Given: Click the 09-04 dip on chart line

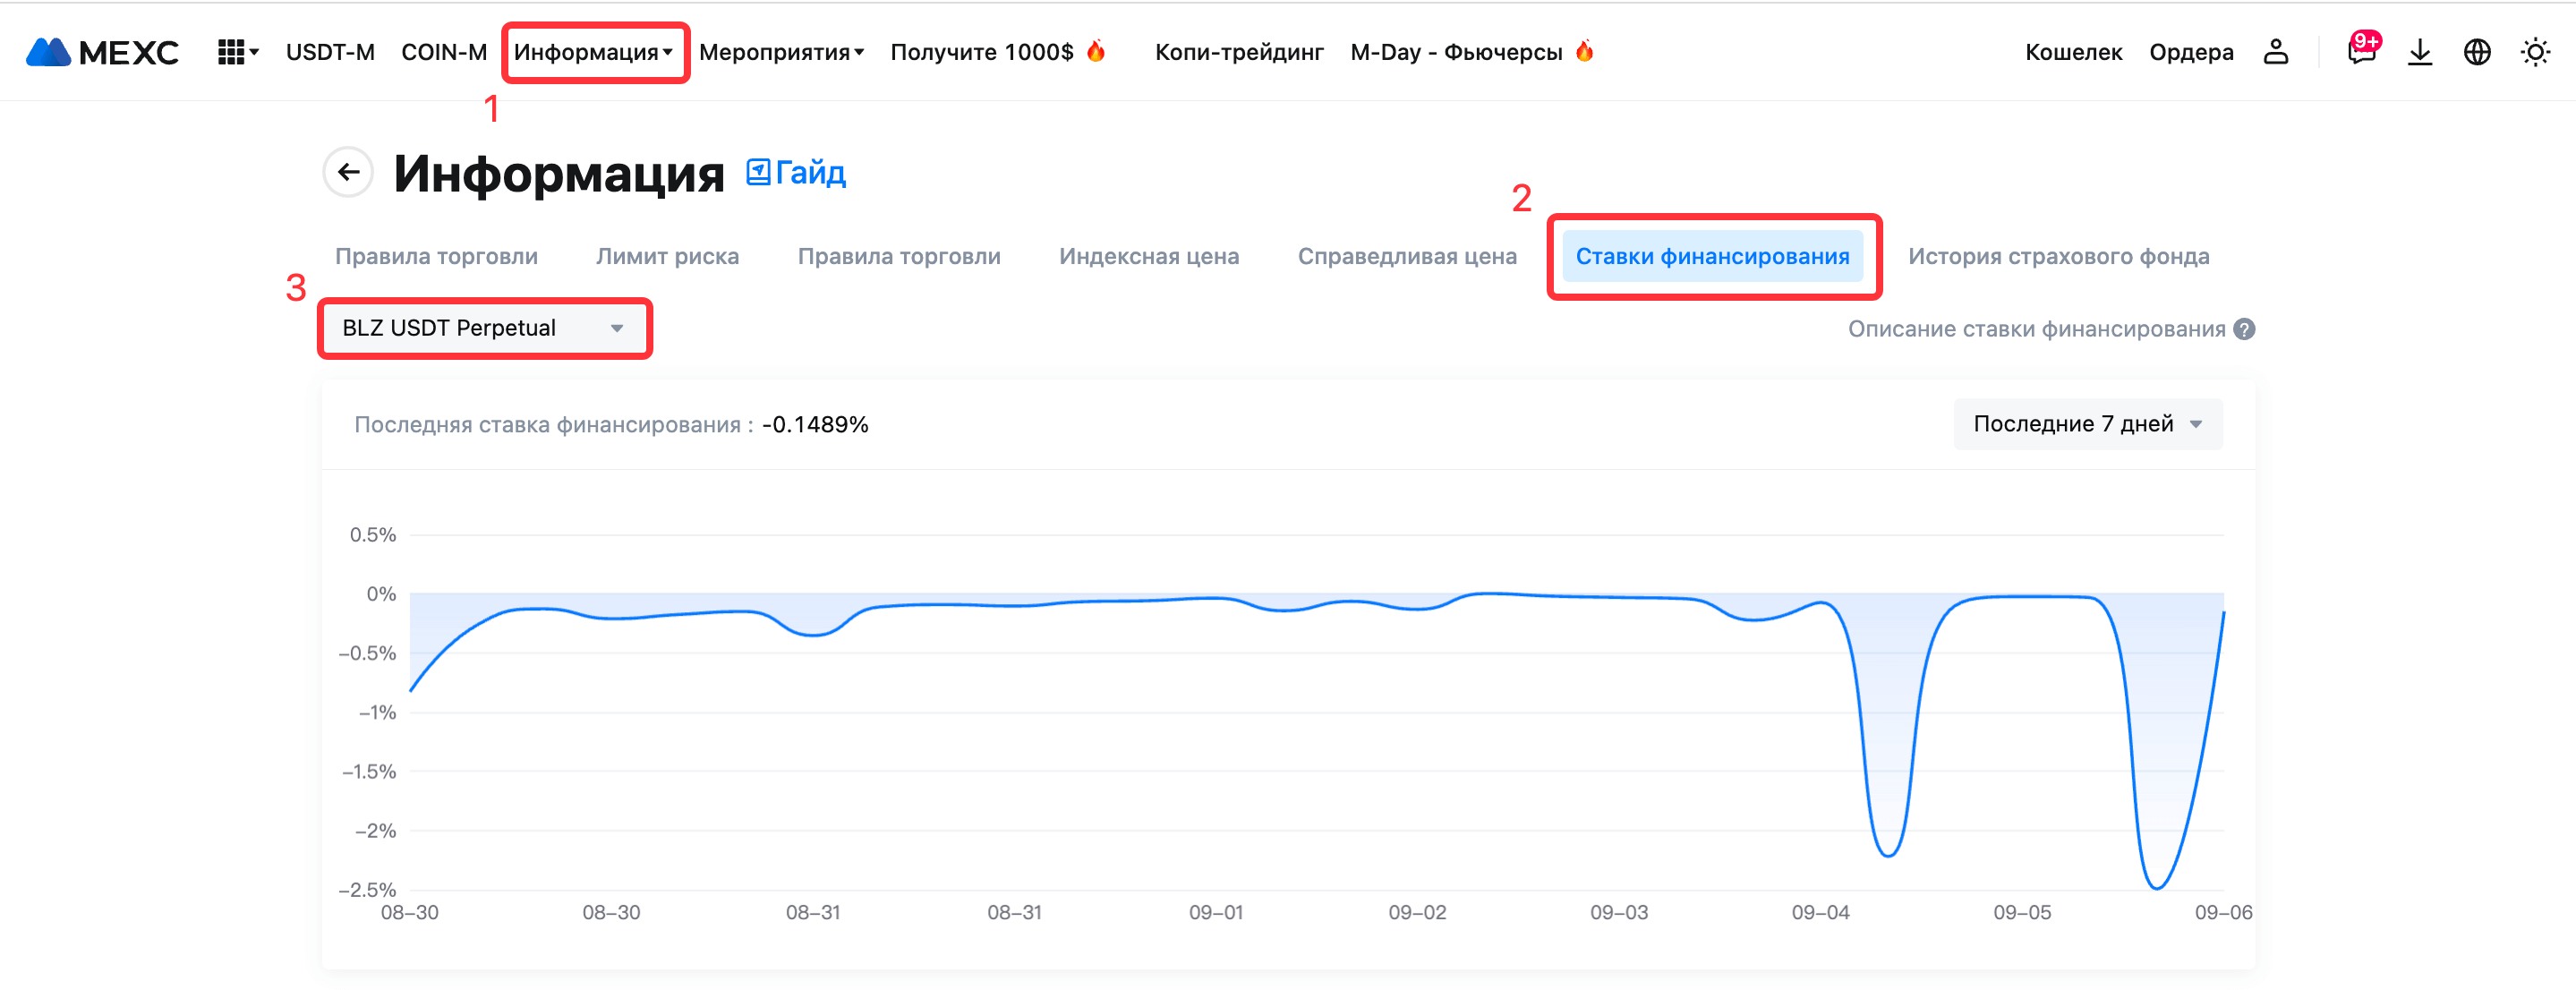Looking at the screenshot, I should [x=1887, y=855].
